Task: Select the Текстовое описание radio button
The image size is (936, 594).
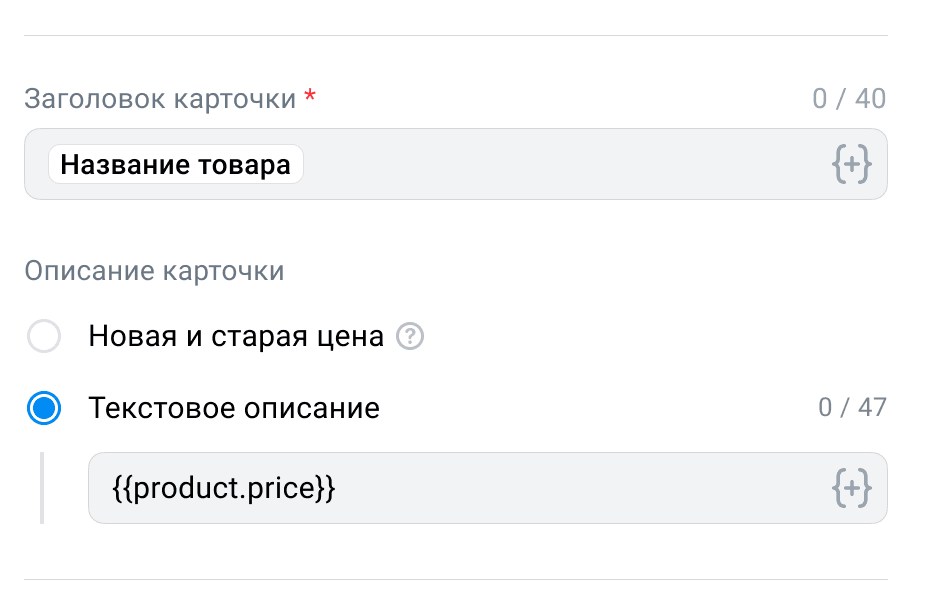Action: tap(44, 408)
